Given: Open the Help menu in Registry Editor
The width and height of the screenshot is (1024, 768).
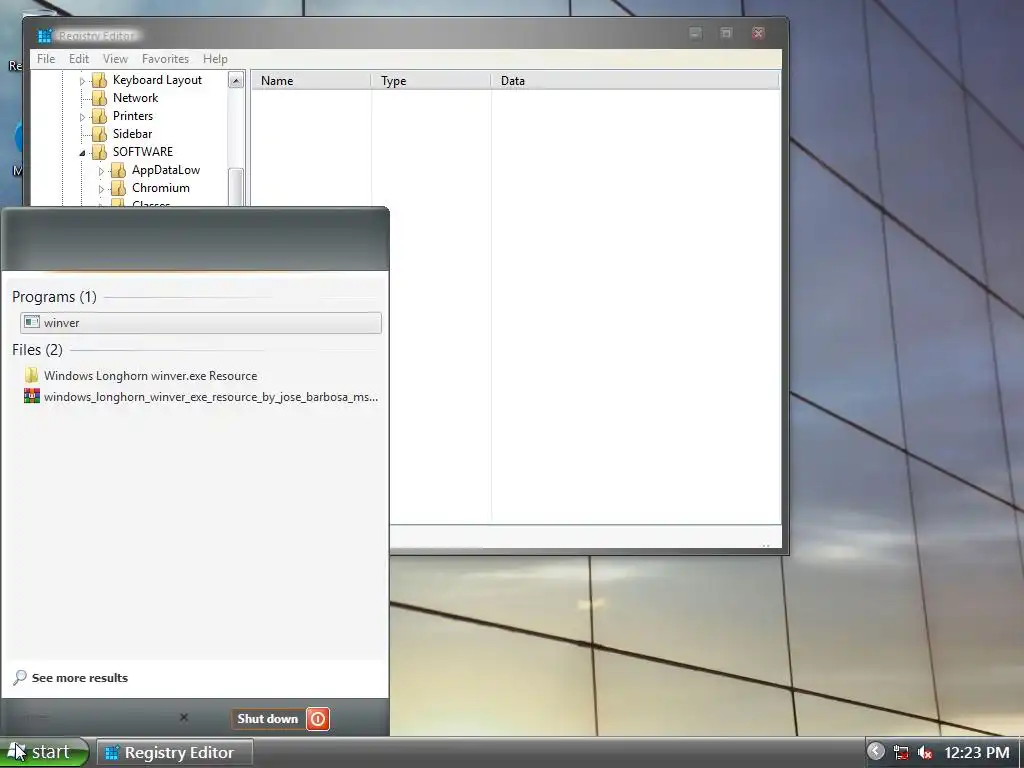Looking at the screenshot, I should pos(215,59).
